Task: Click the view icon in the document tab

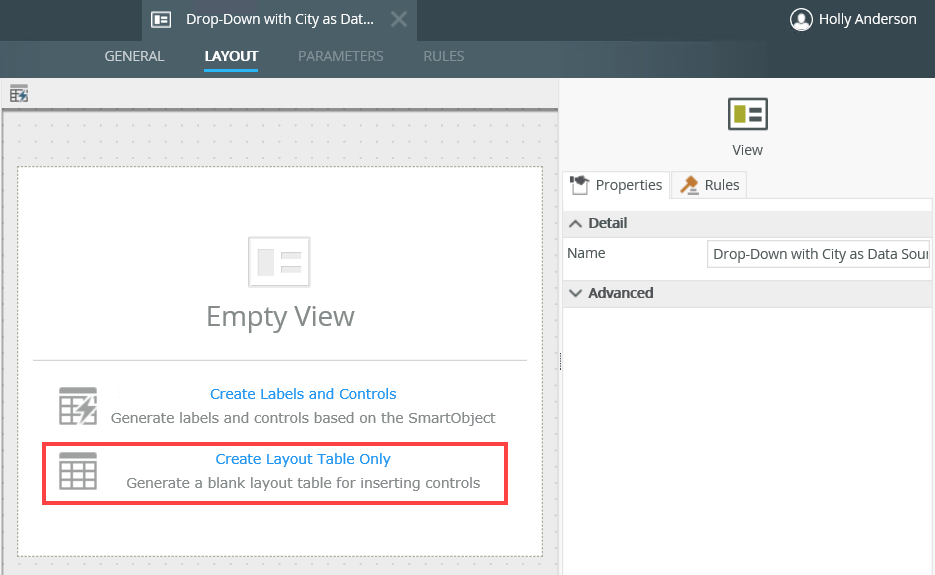Action: [x=161, y=20]
